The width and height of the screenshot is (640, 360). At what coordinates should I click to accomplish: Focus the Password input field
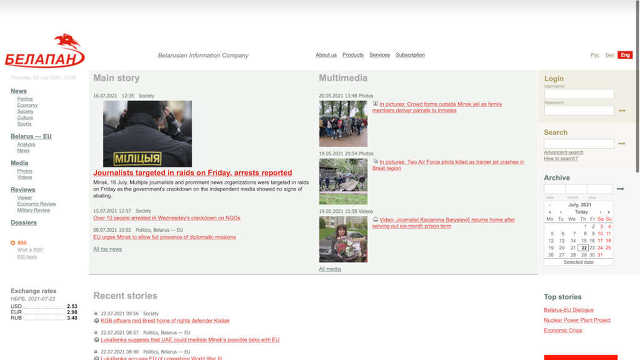coord(579,110)
